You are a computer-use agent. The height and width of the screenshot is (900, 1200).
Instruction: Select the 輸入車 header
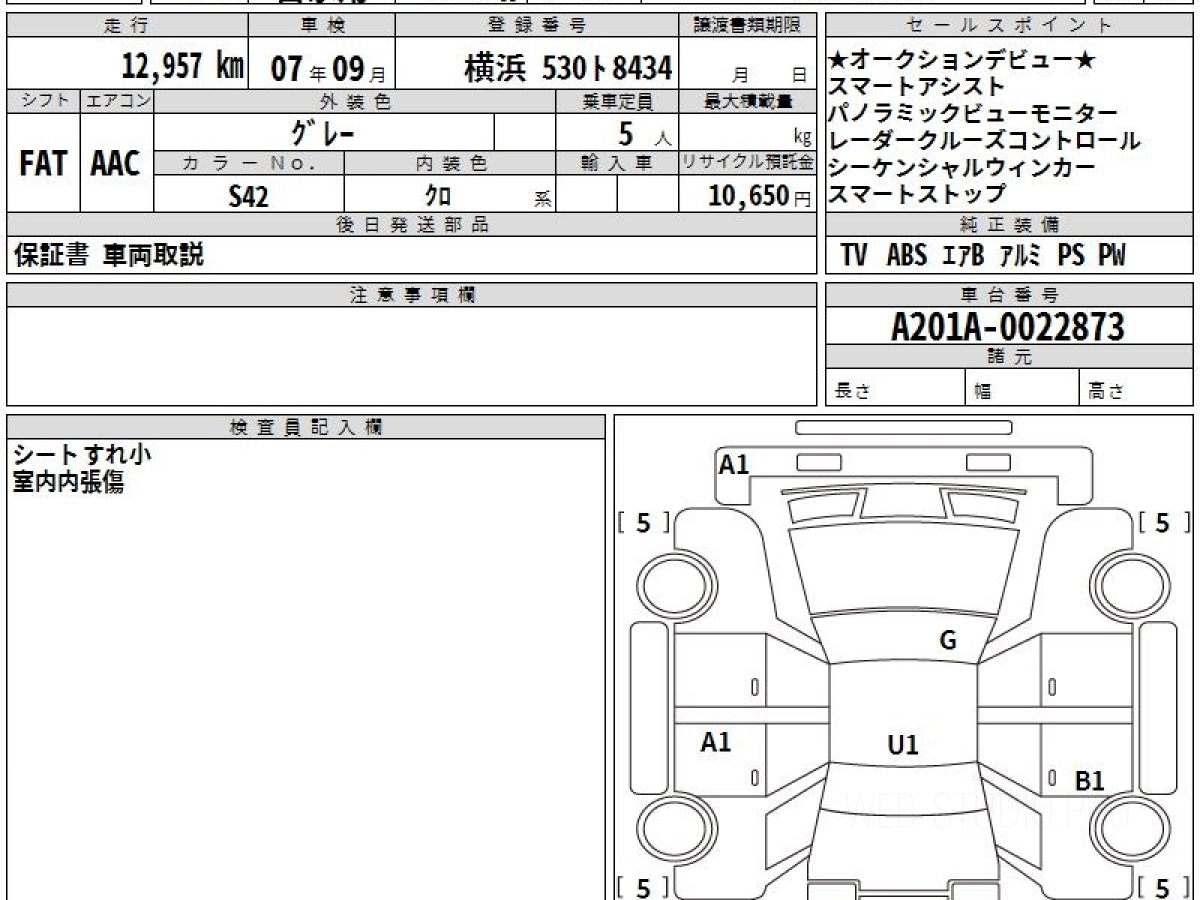coord(617,163)
